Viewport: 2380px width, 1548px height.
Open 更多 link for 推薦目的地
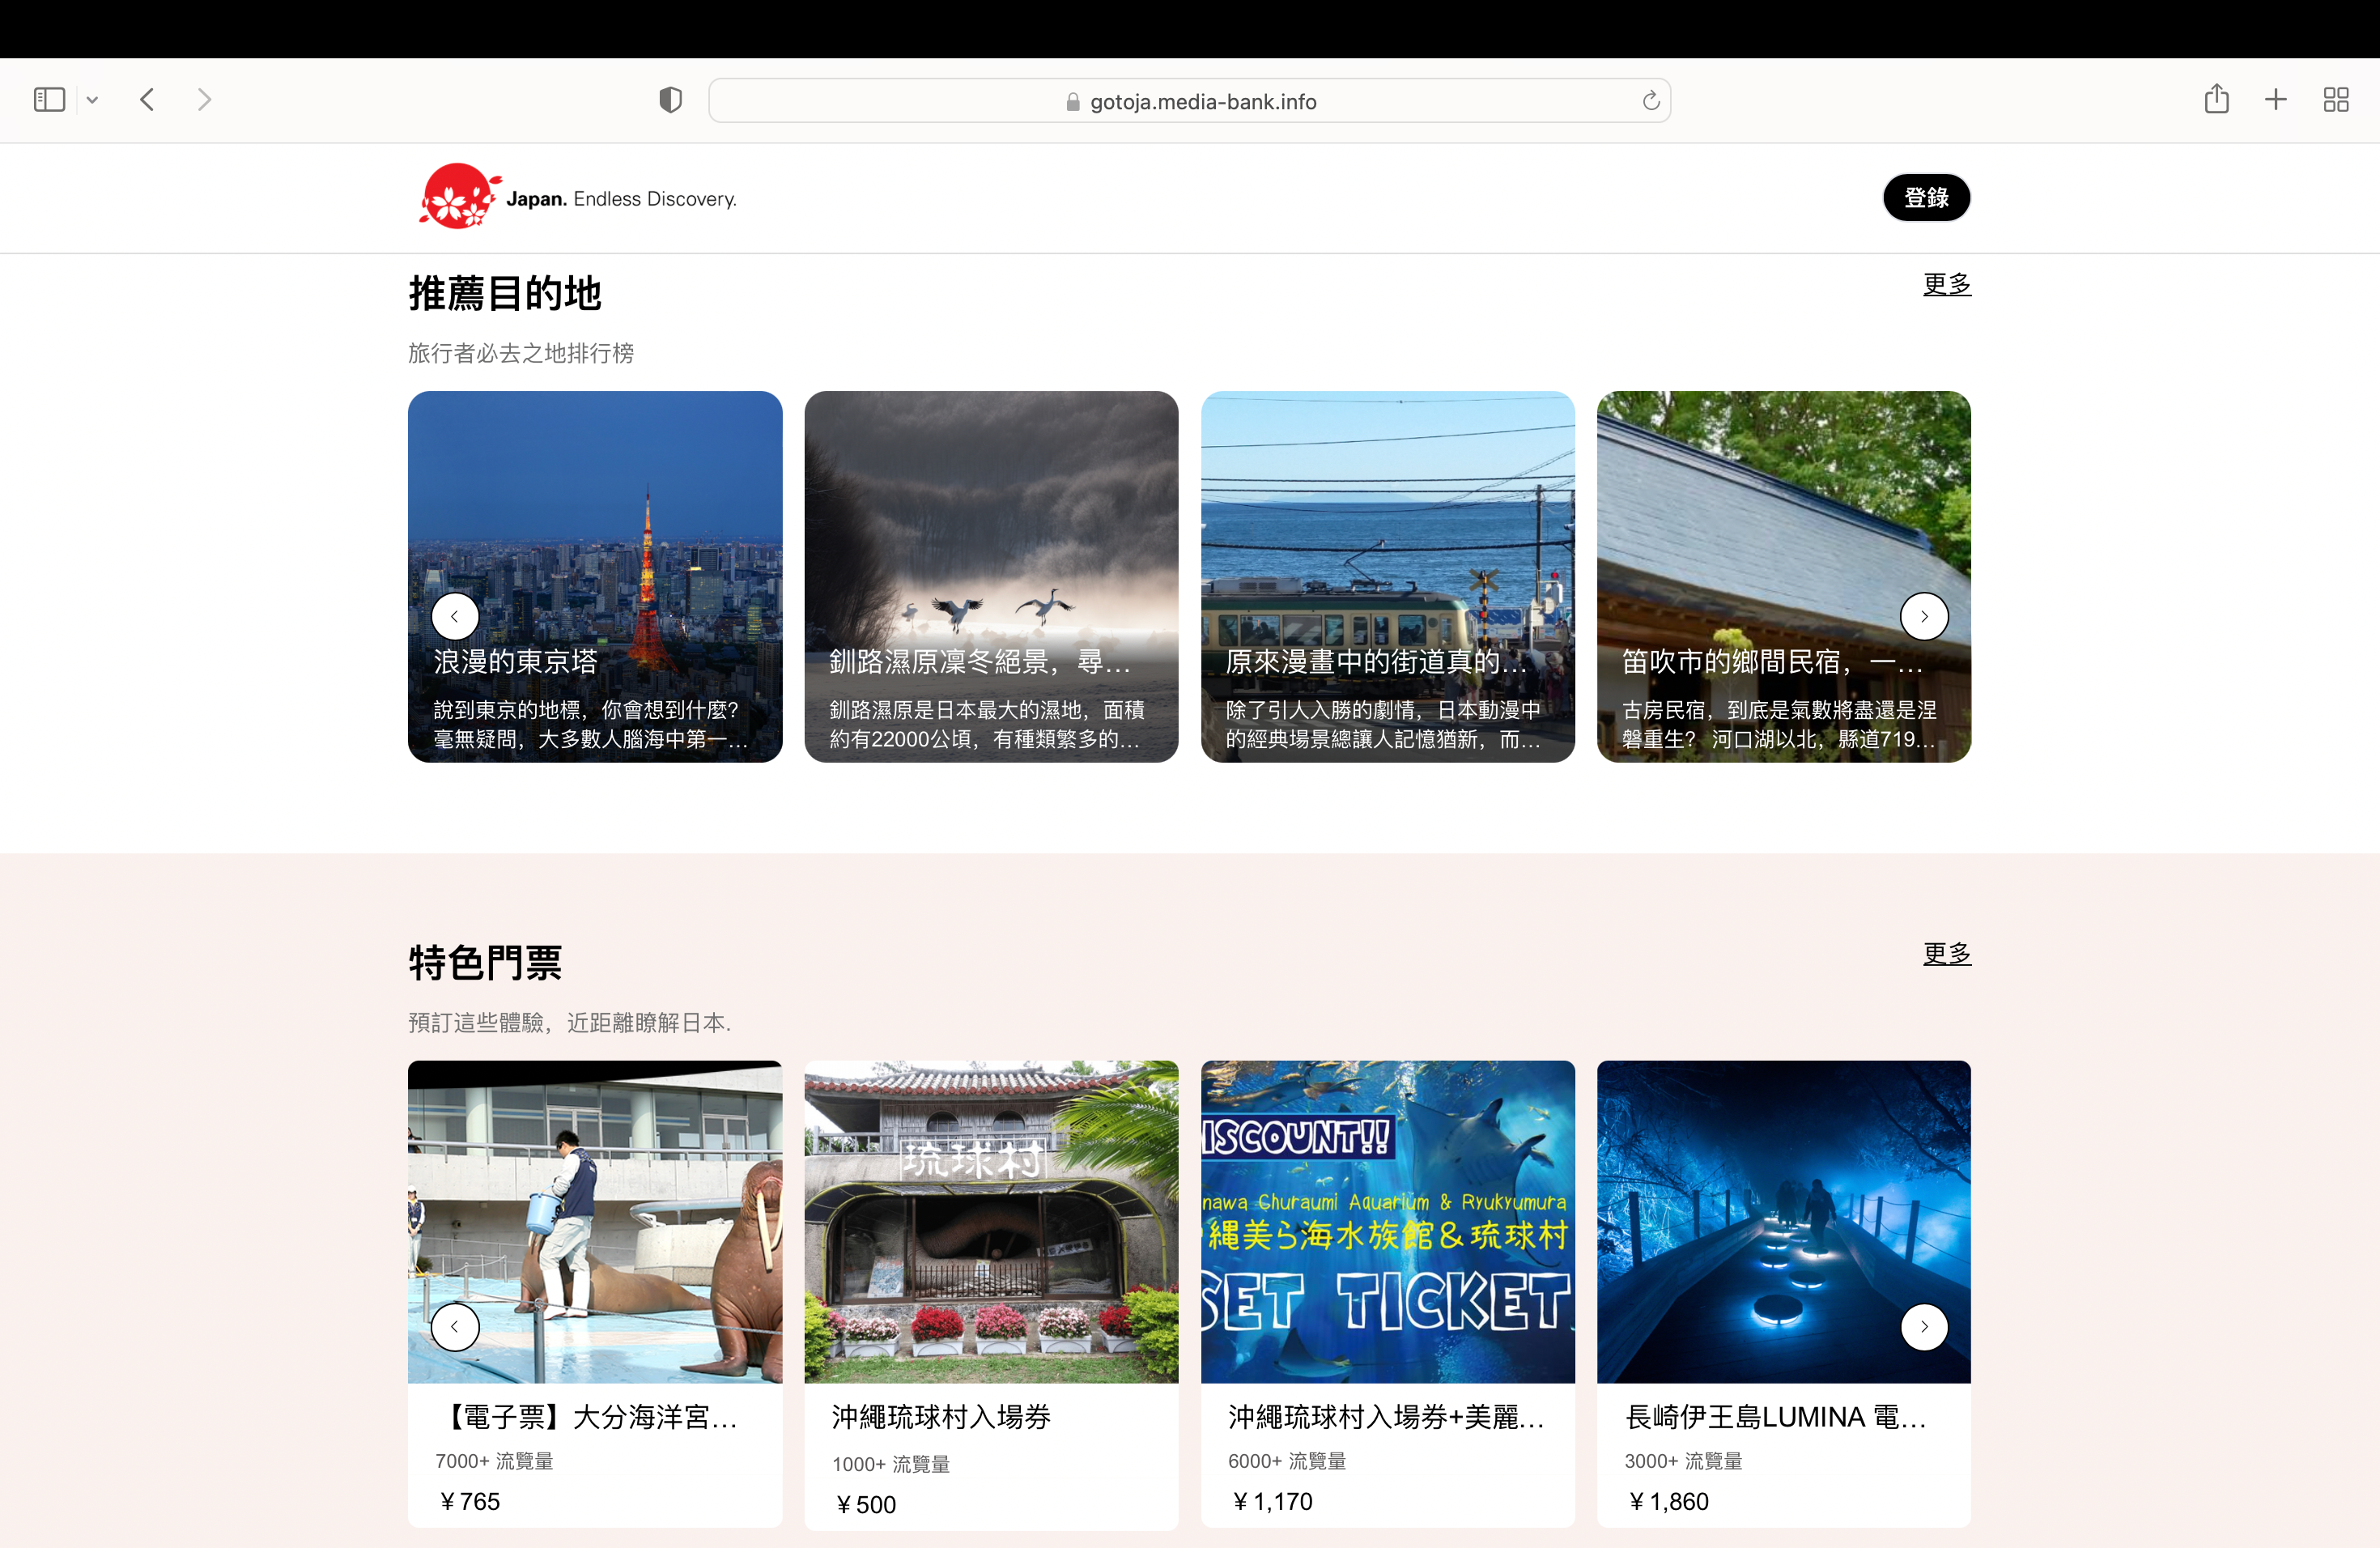(1946, 284)
